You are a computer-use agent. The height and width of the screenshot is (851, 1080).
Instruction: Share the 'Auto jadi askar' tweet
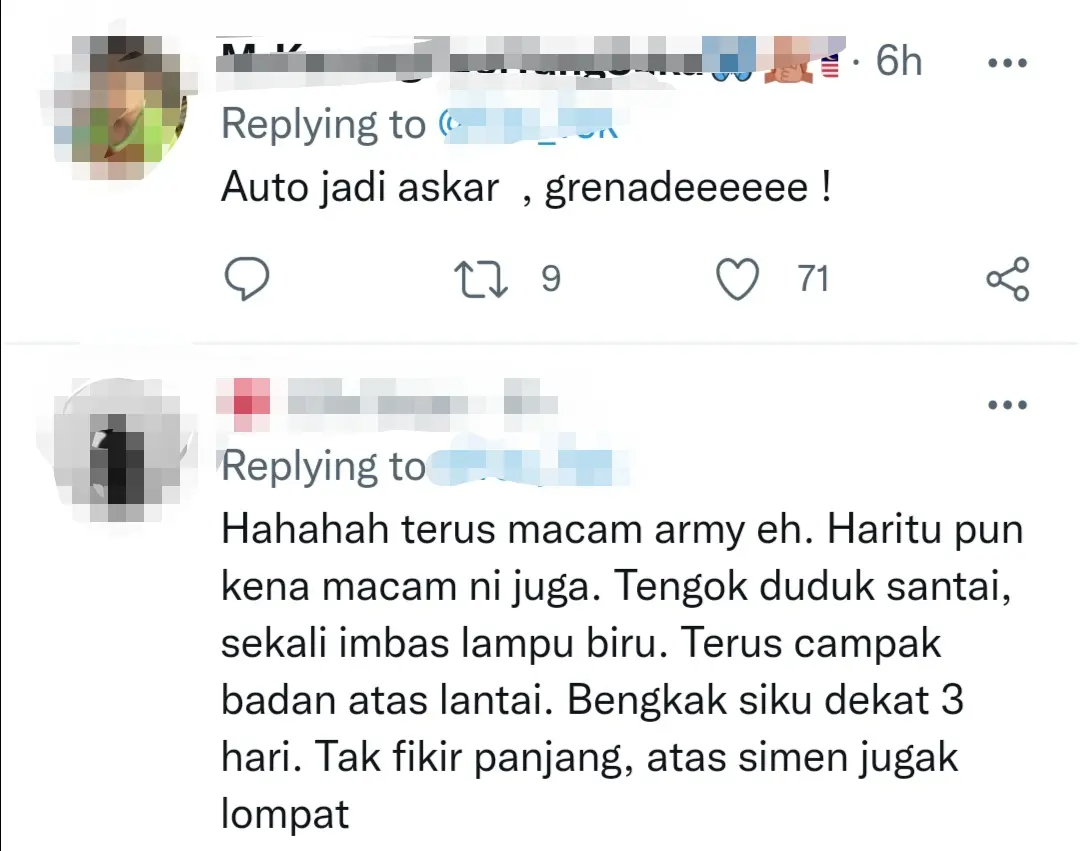(x=1008, y=279)
